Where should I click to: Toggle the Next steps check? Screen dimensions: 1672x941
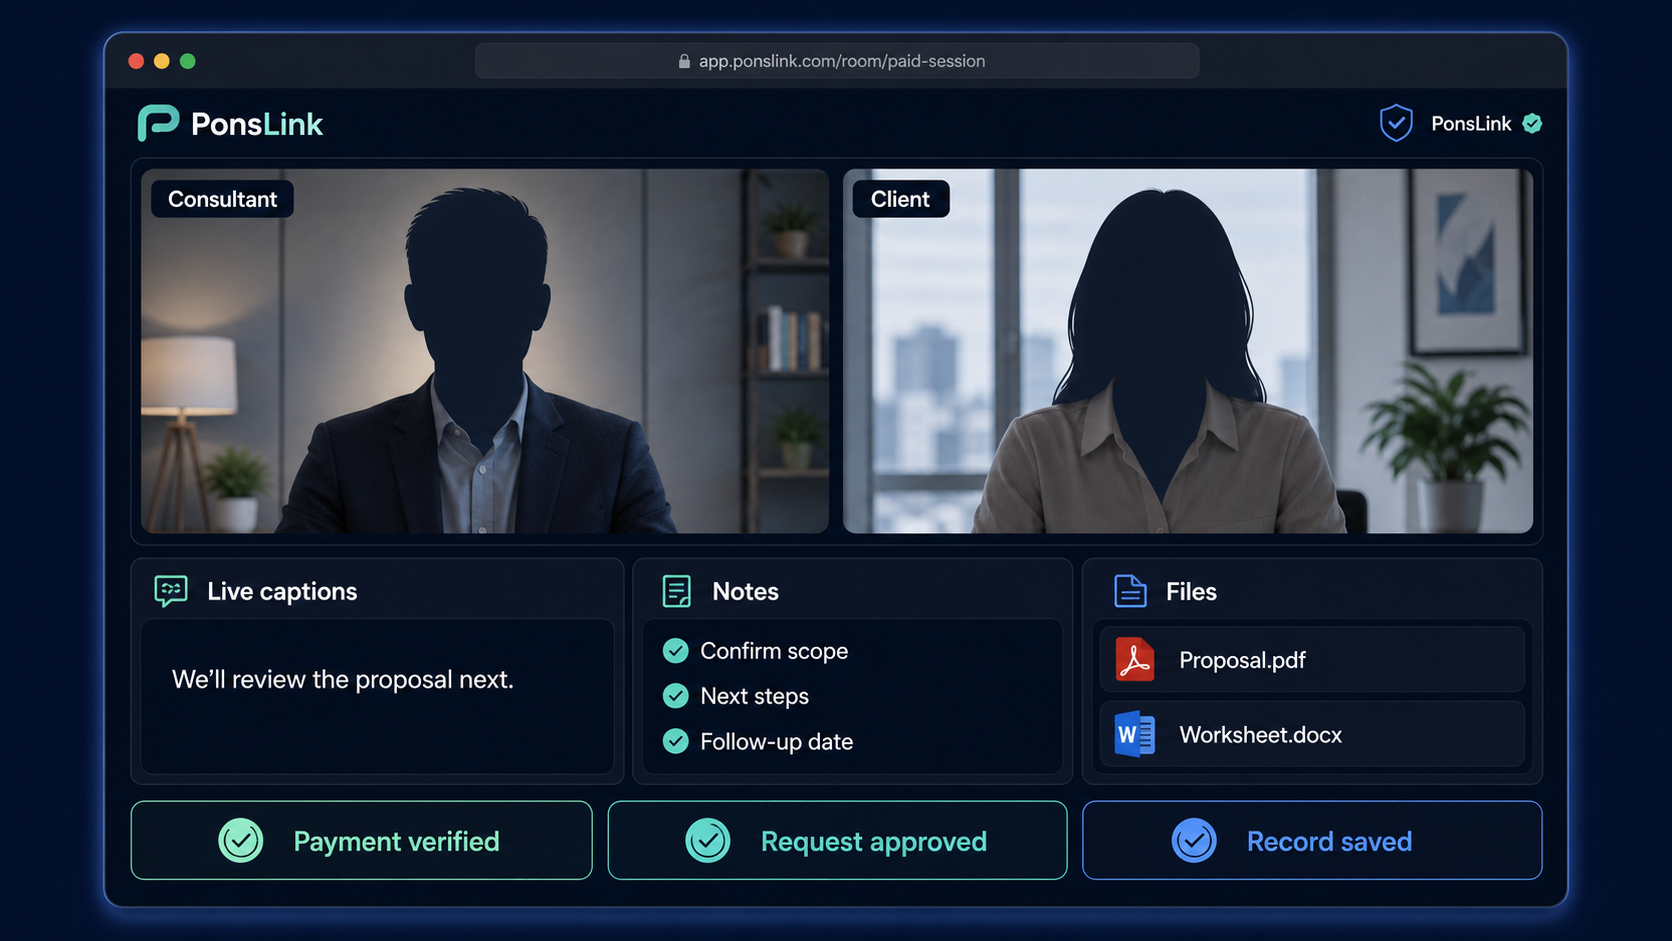[676, 696]
